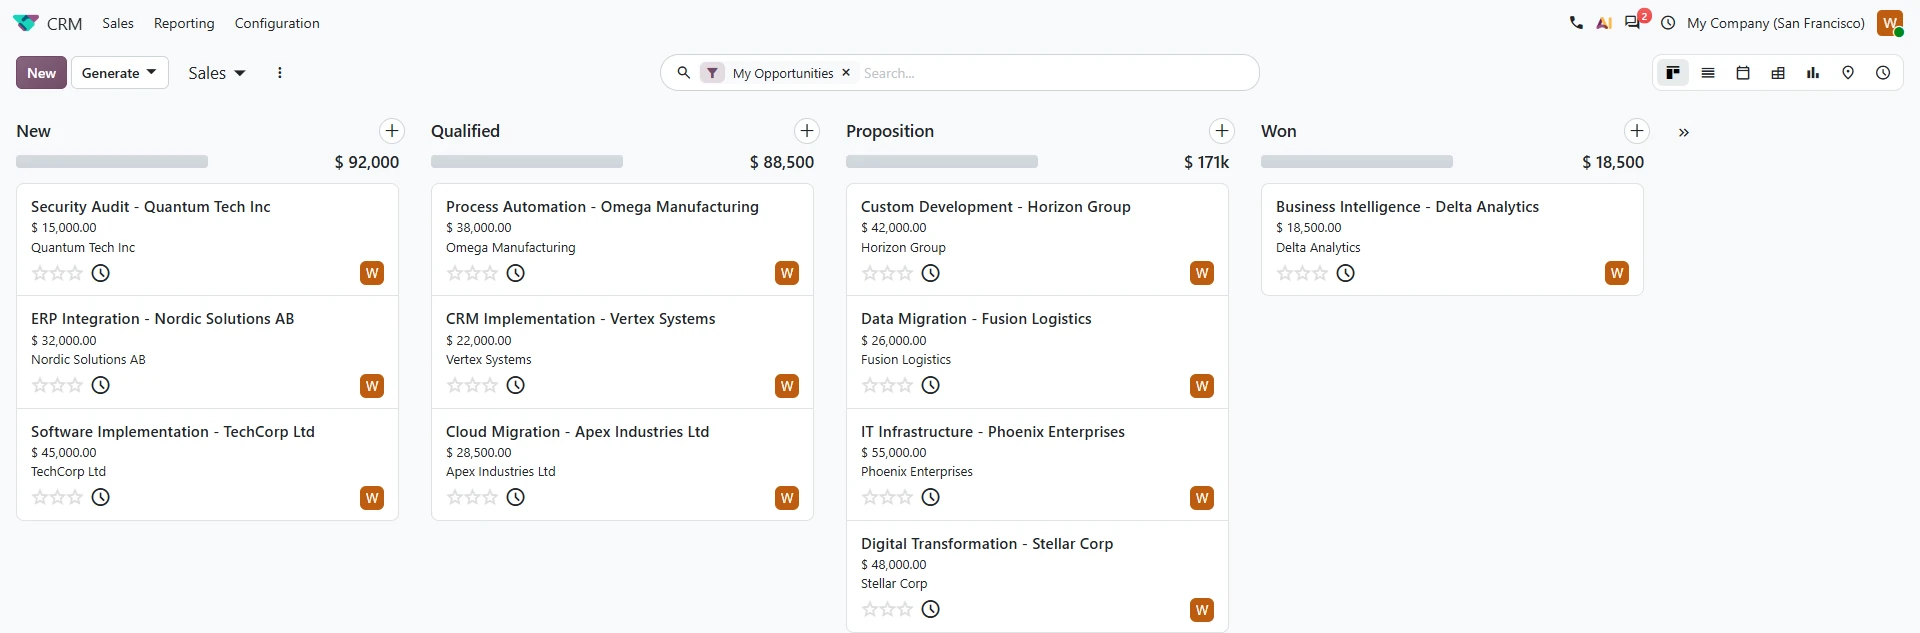Image resolution: width=1920 pixels, height=633 pixels.
Task: Click the Qualified column header title
Action: tap(465, 131)
